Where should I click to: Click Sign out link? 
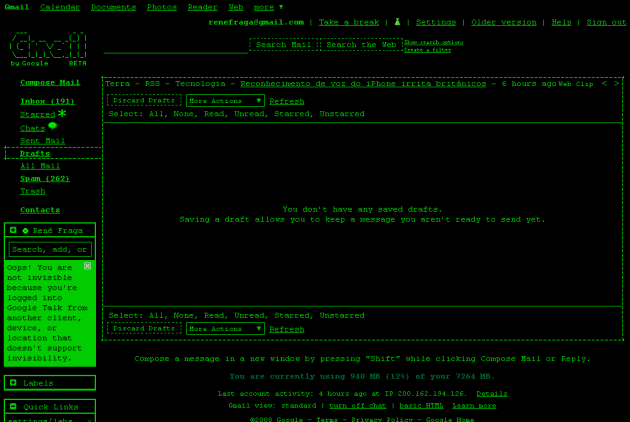[606, 22]
